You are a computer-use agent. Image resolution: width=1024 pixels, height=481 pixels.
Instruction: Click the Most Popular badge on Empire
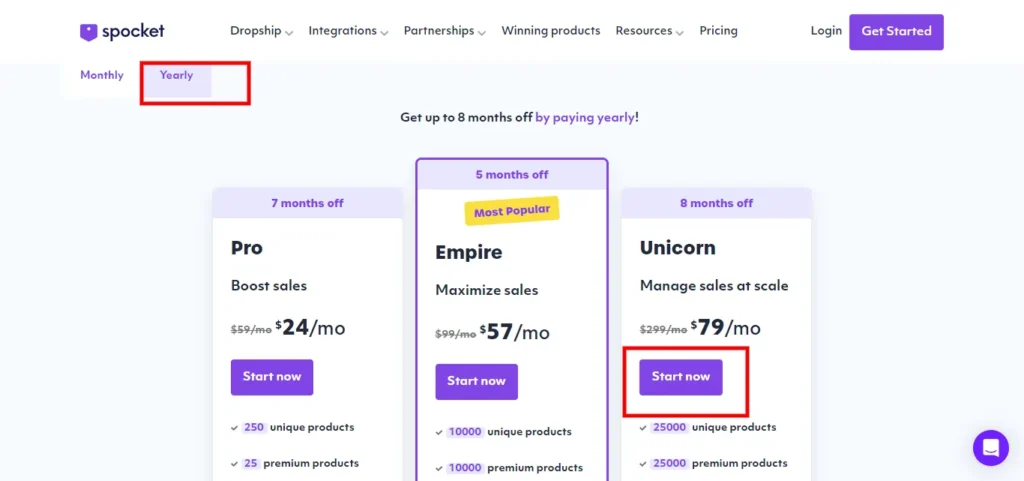point(511,212)
